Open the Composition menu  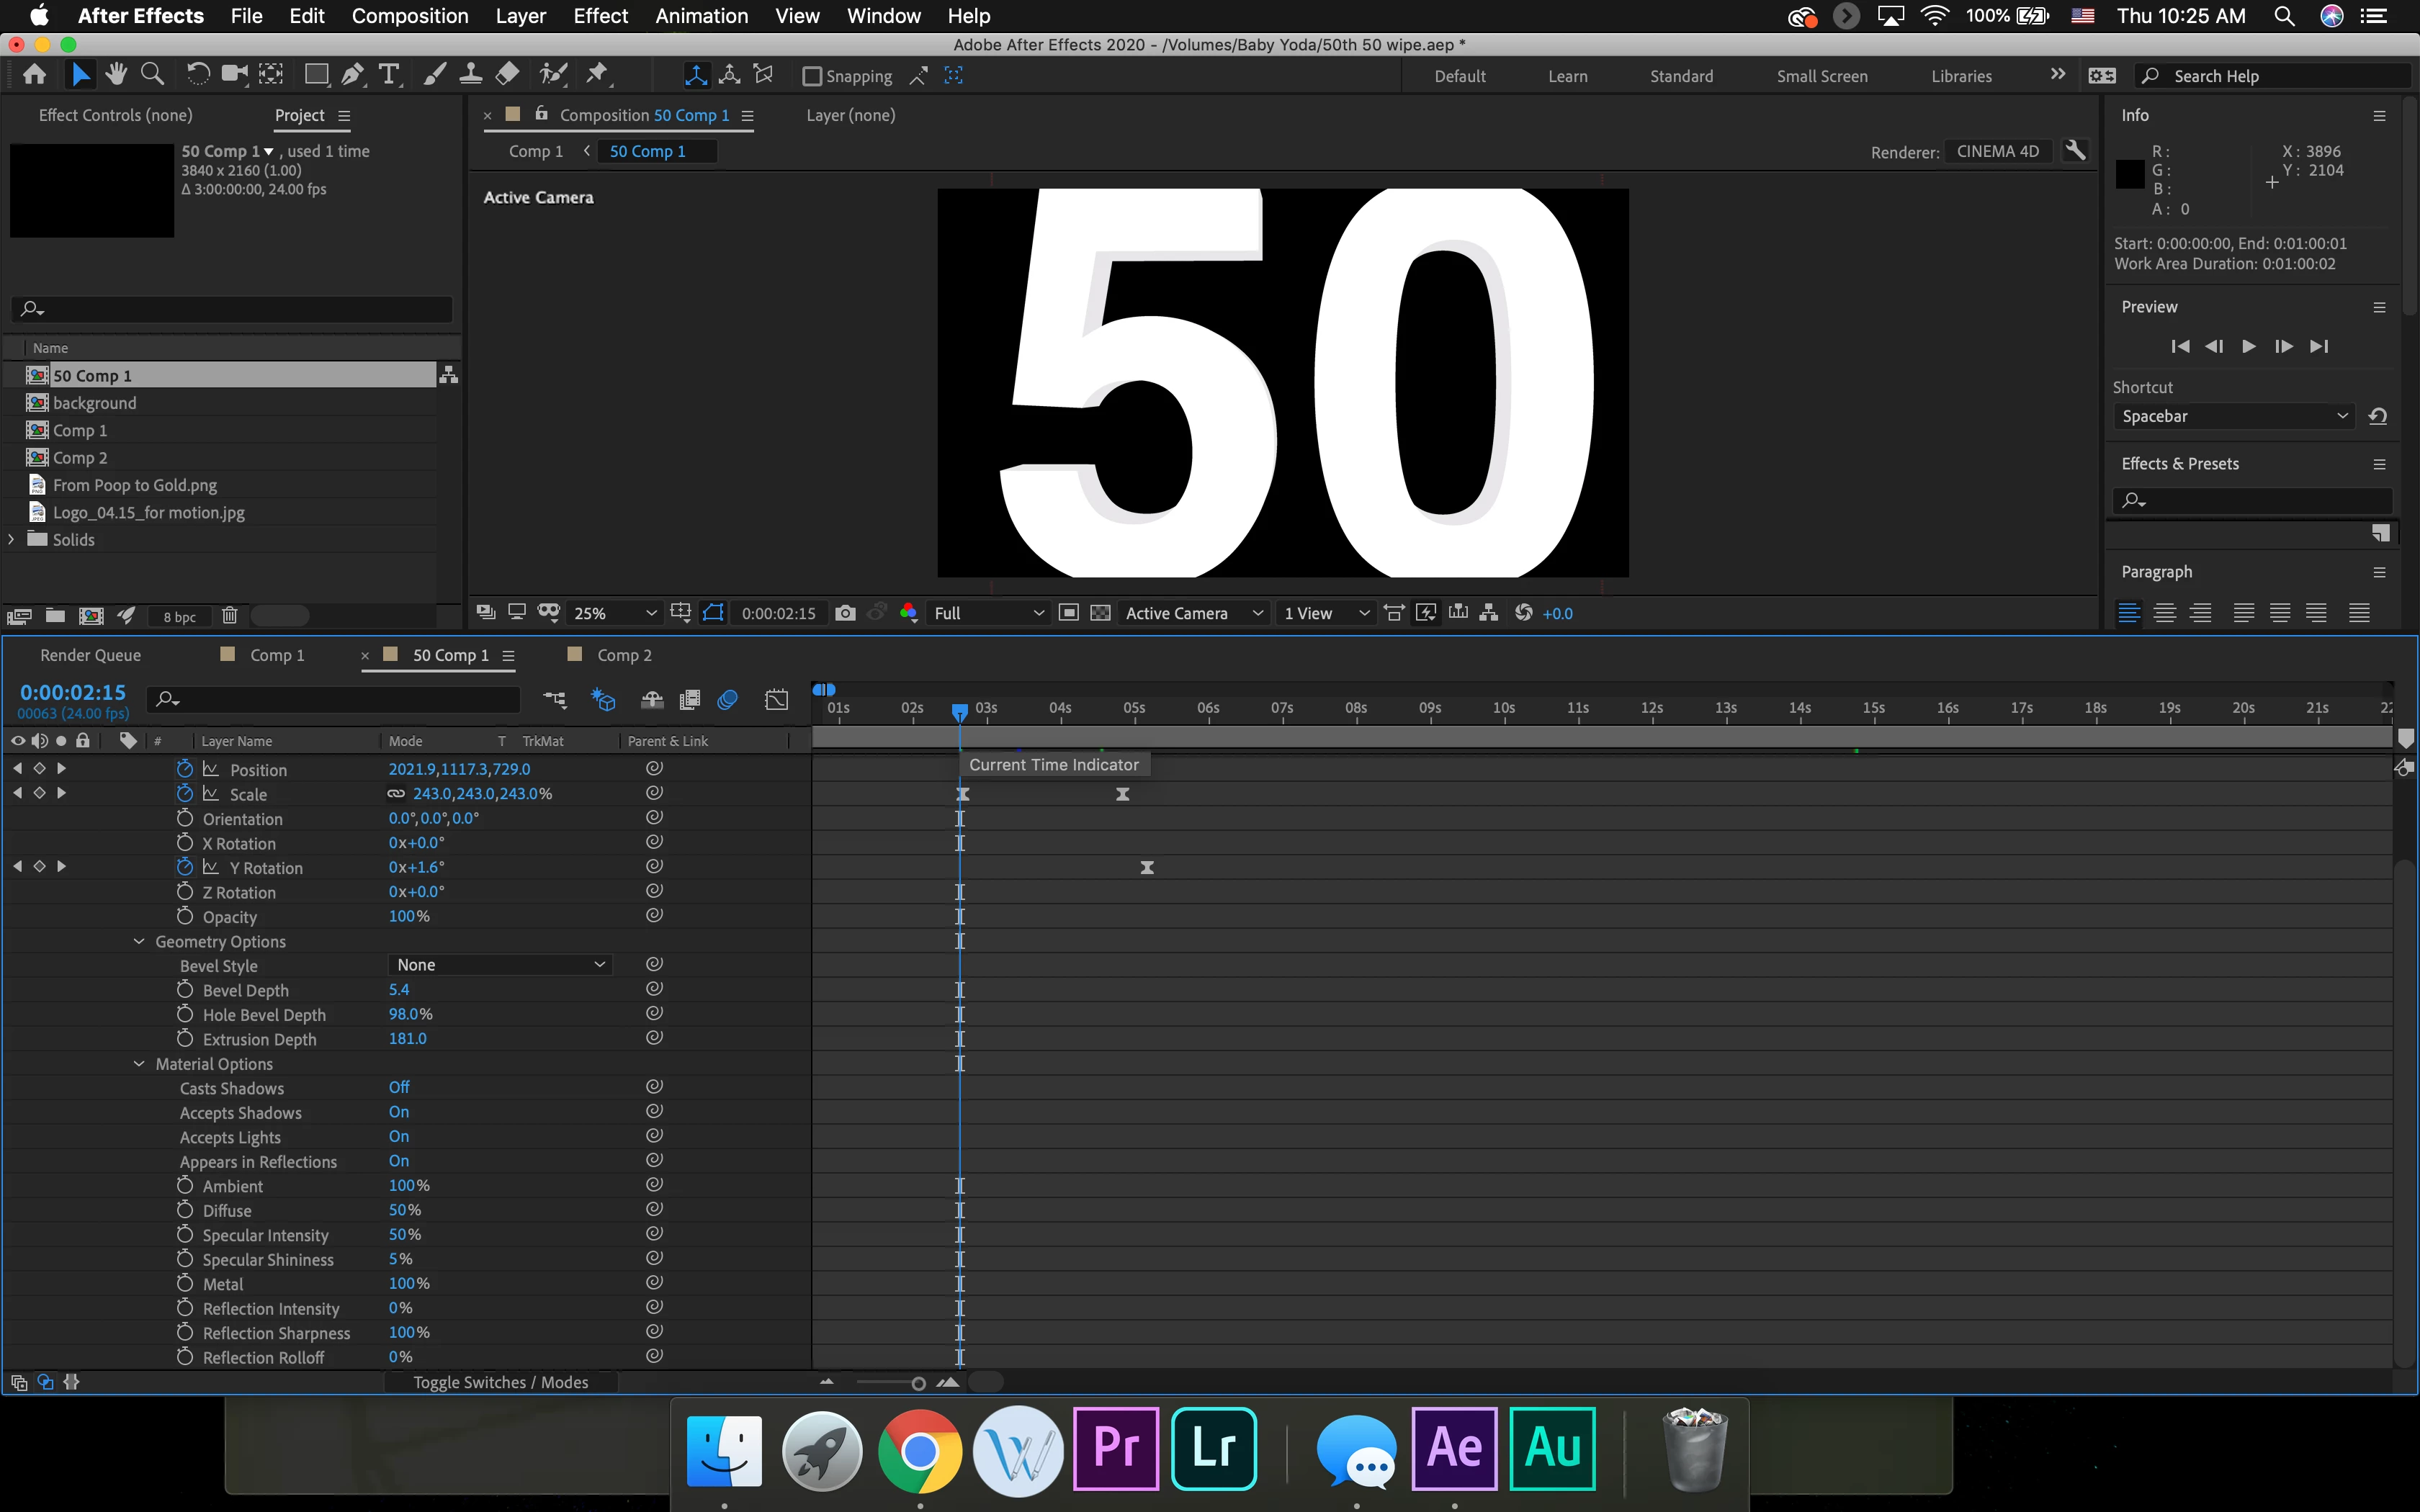[410, 16]
